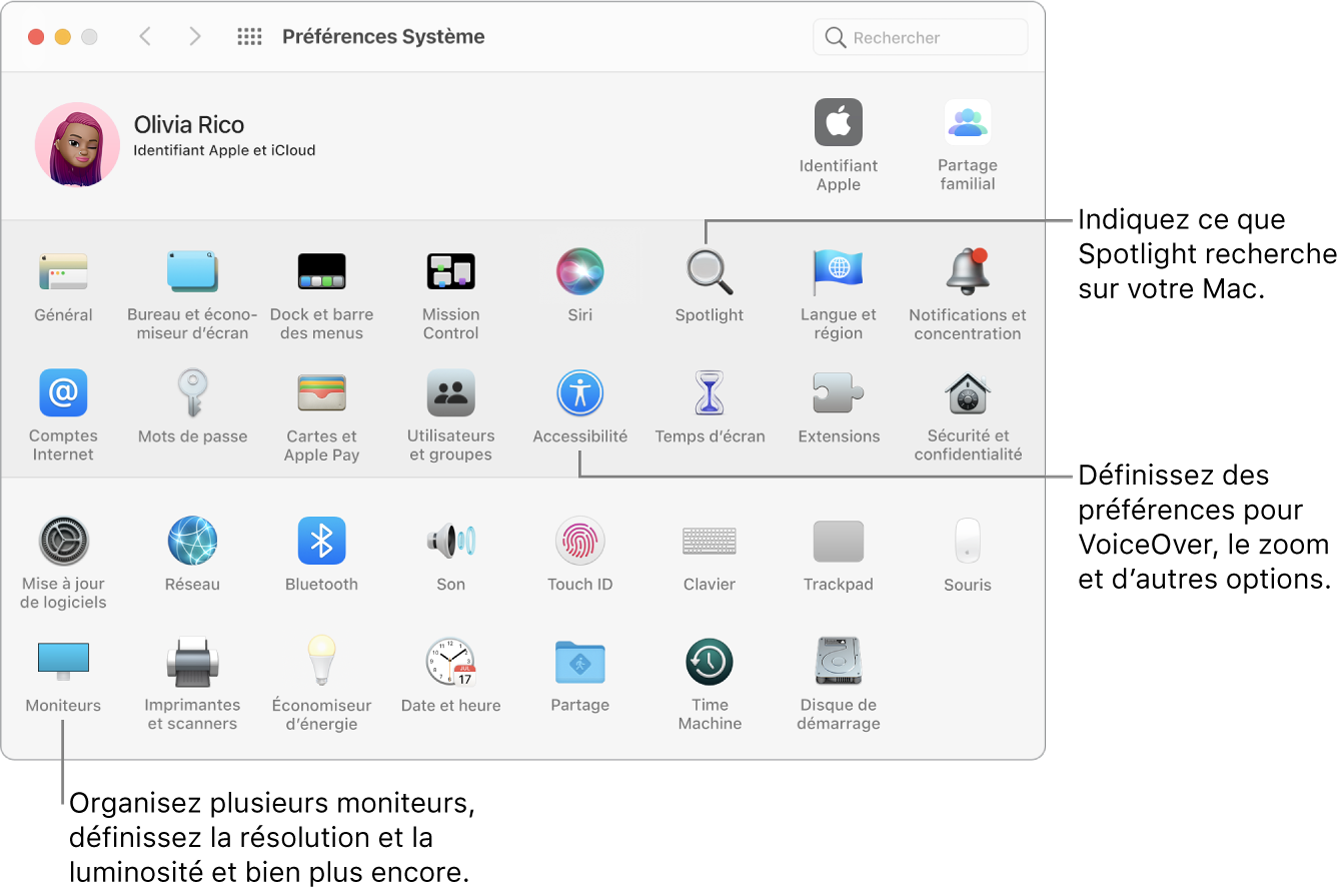Open Date et heure preferences

451,661
